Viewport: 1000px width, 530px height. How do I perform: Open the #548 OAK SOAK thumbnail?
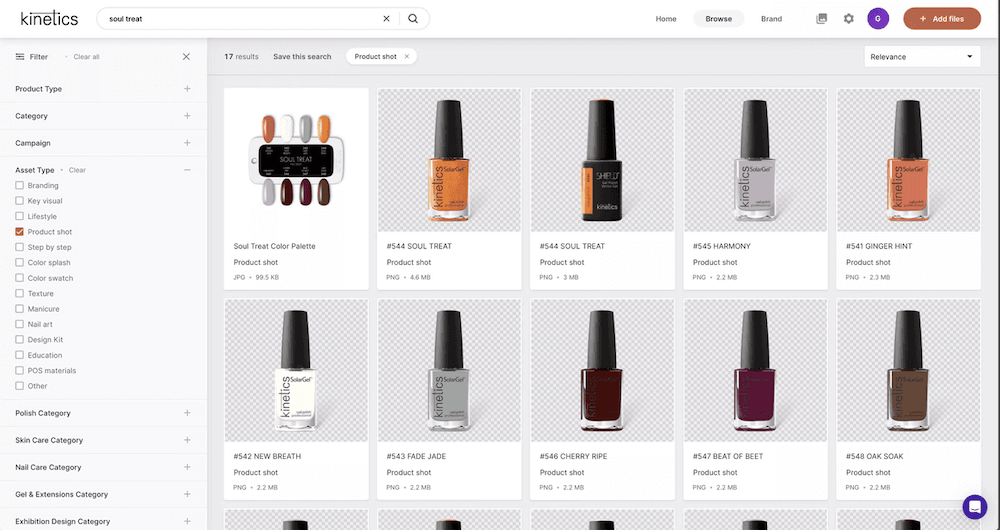[x=909, y=371]
